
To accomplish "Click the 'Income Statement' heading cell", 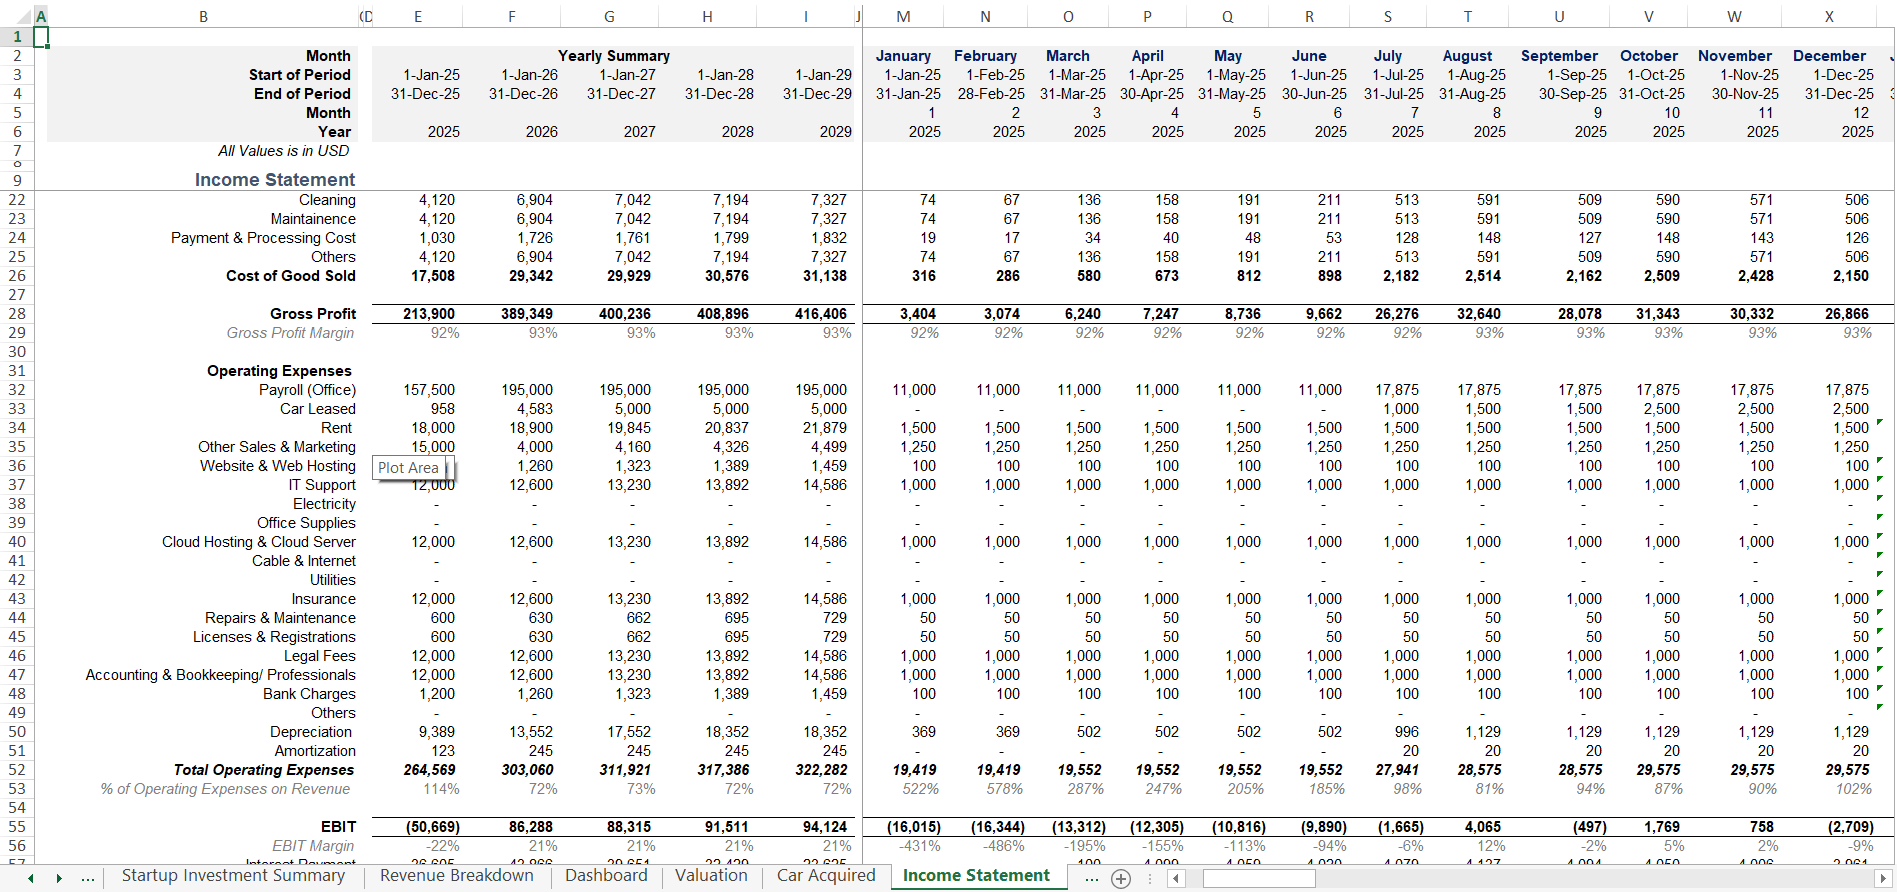I will coord(274,180).
